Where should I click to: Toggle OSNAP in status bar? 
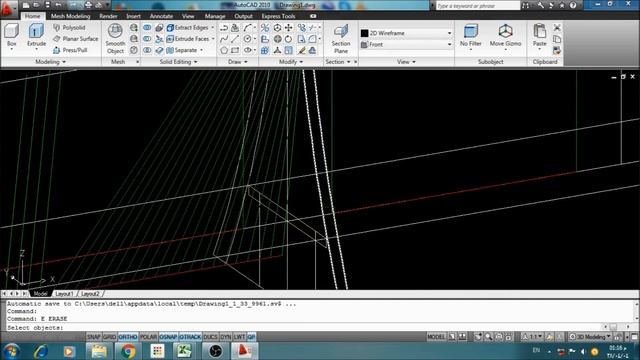click(x=168, y=337)
